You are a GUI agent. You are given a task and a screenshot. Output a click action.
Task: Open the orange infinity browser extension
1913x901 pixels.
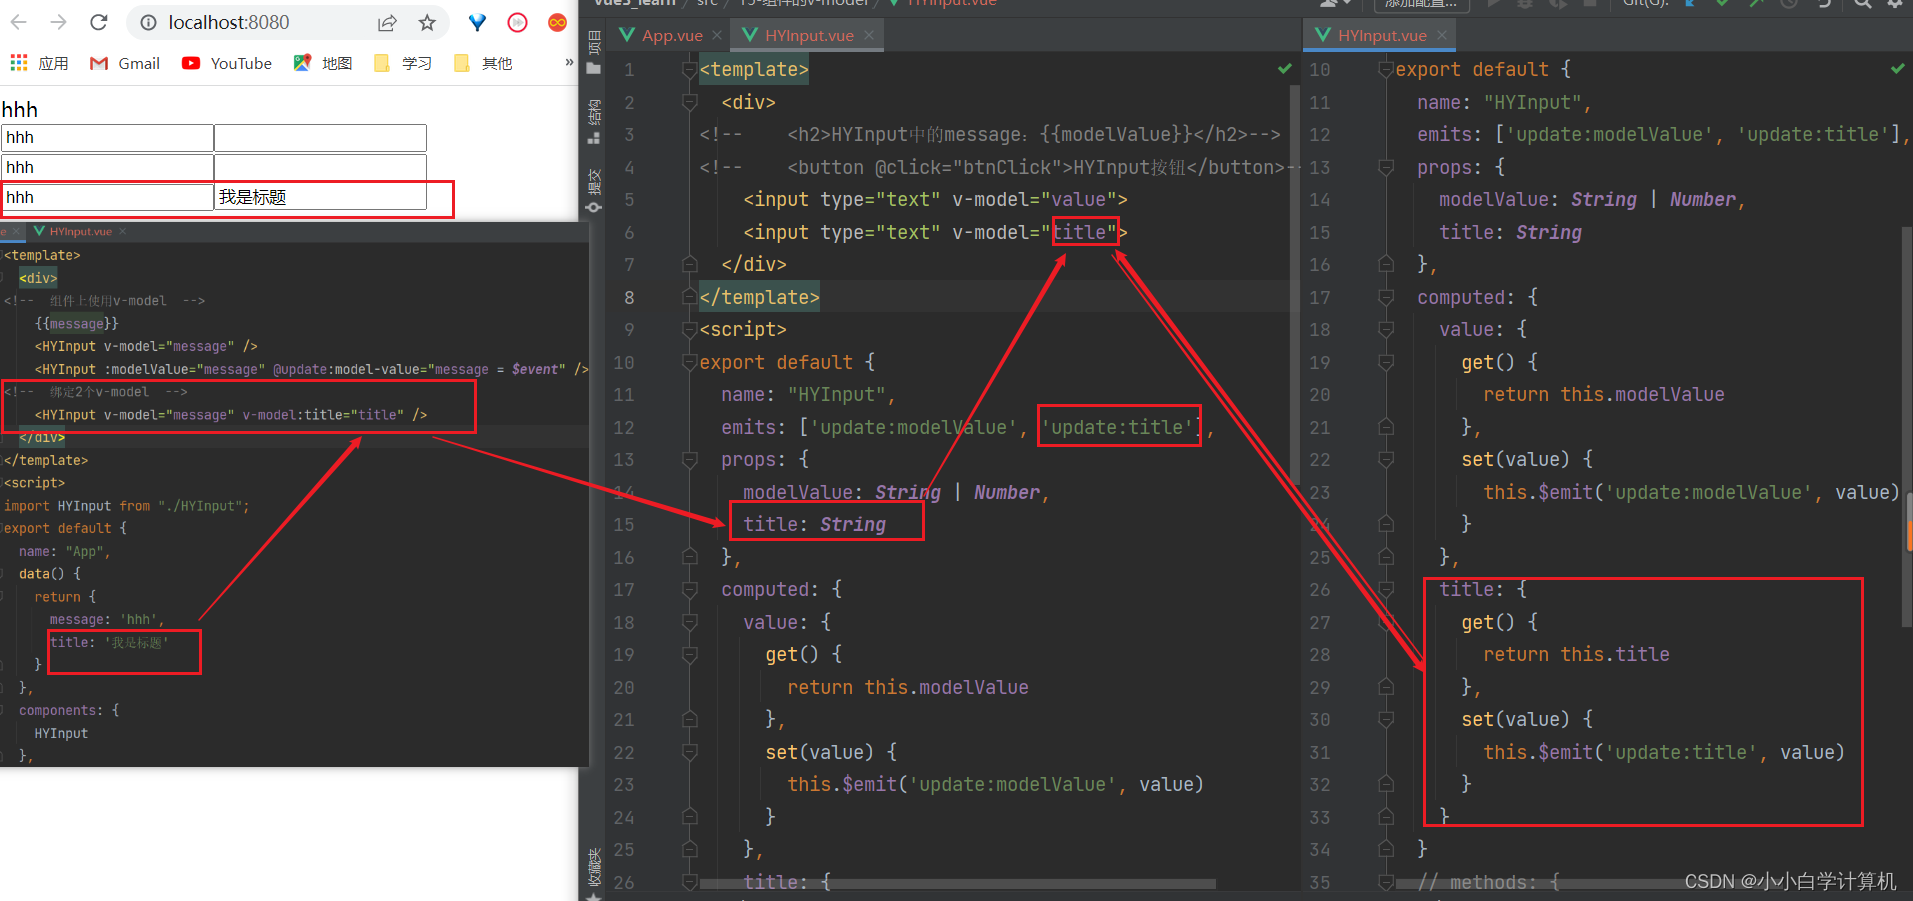557,23
